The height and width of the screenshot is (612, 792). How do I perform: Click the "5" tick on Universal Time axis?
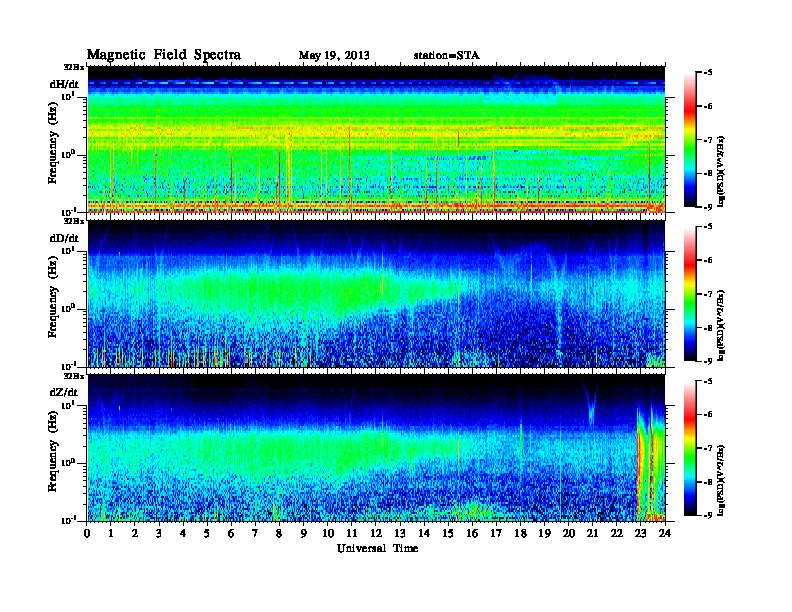(x=207, y=533)
